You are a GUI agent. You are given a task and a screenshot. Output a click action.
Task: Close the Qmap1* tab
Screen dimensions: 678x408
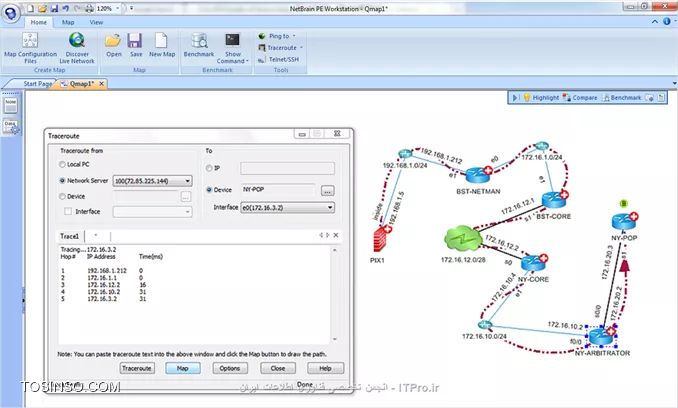coord(101,84)
